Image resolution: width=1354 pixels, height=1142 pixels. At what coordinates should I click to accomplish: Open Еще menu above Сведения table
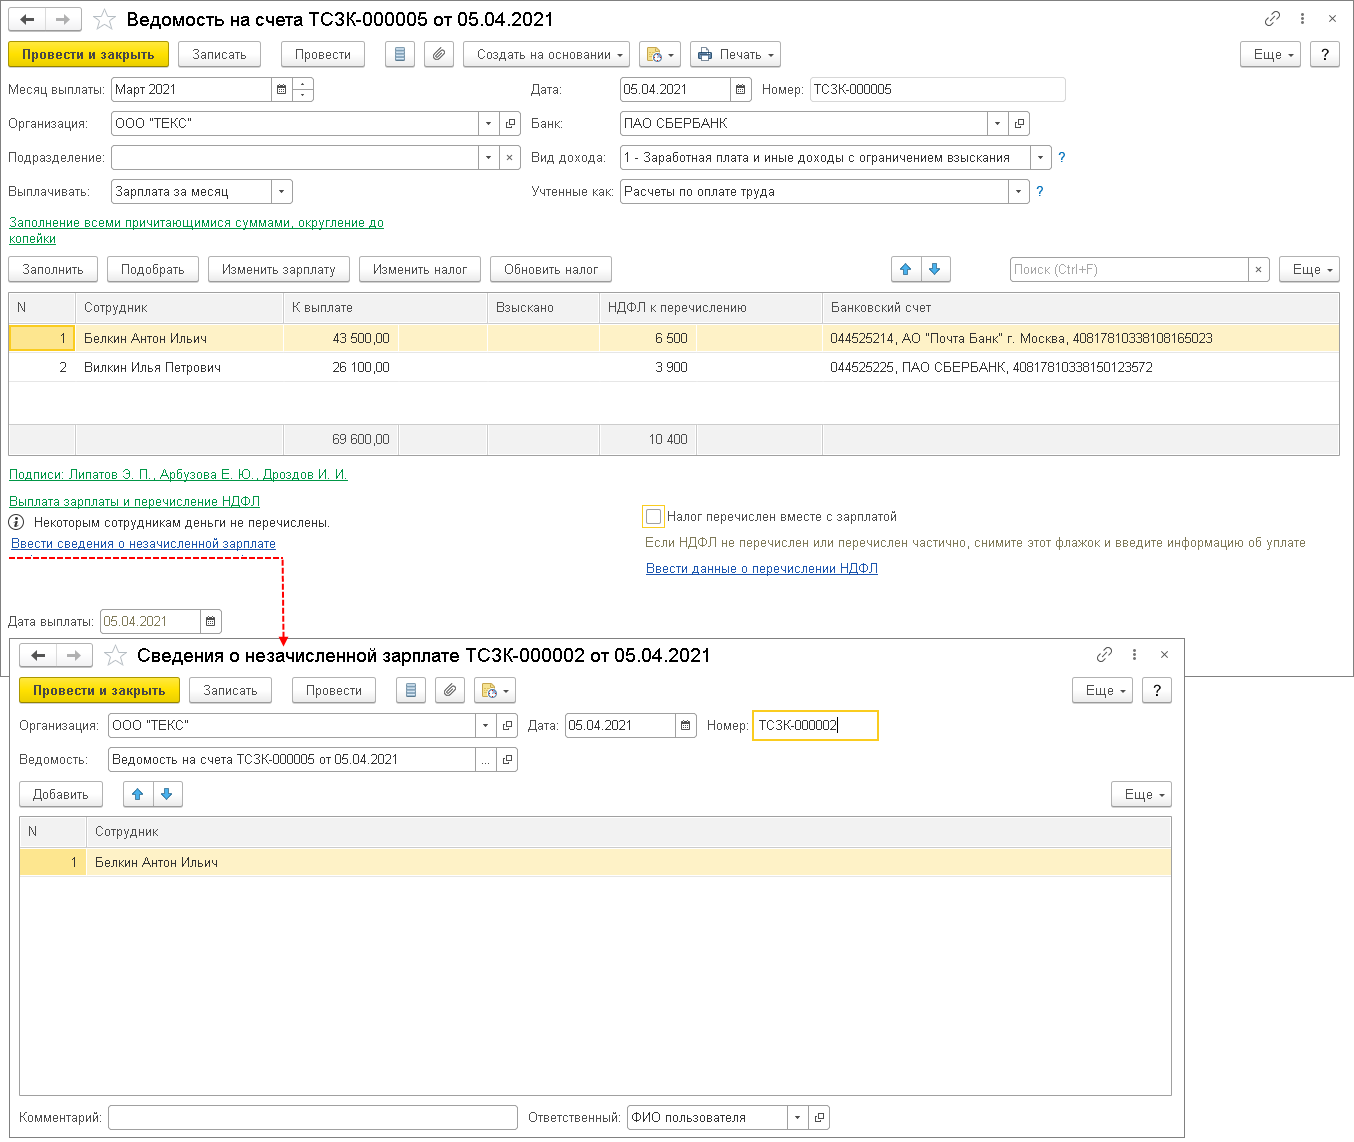(1141, 794)
